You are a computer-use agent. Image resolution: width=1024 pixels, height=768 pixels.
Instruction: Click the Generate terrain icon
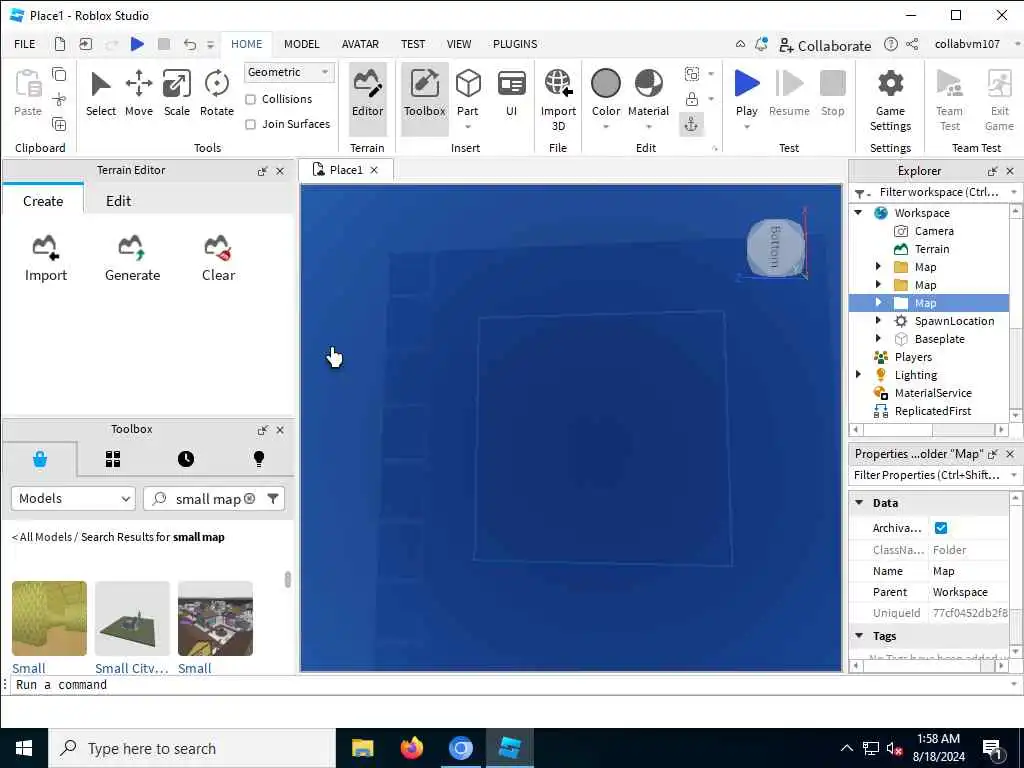(x=133, y=258)
